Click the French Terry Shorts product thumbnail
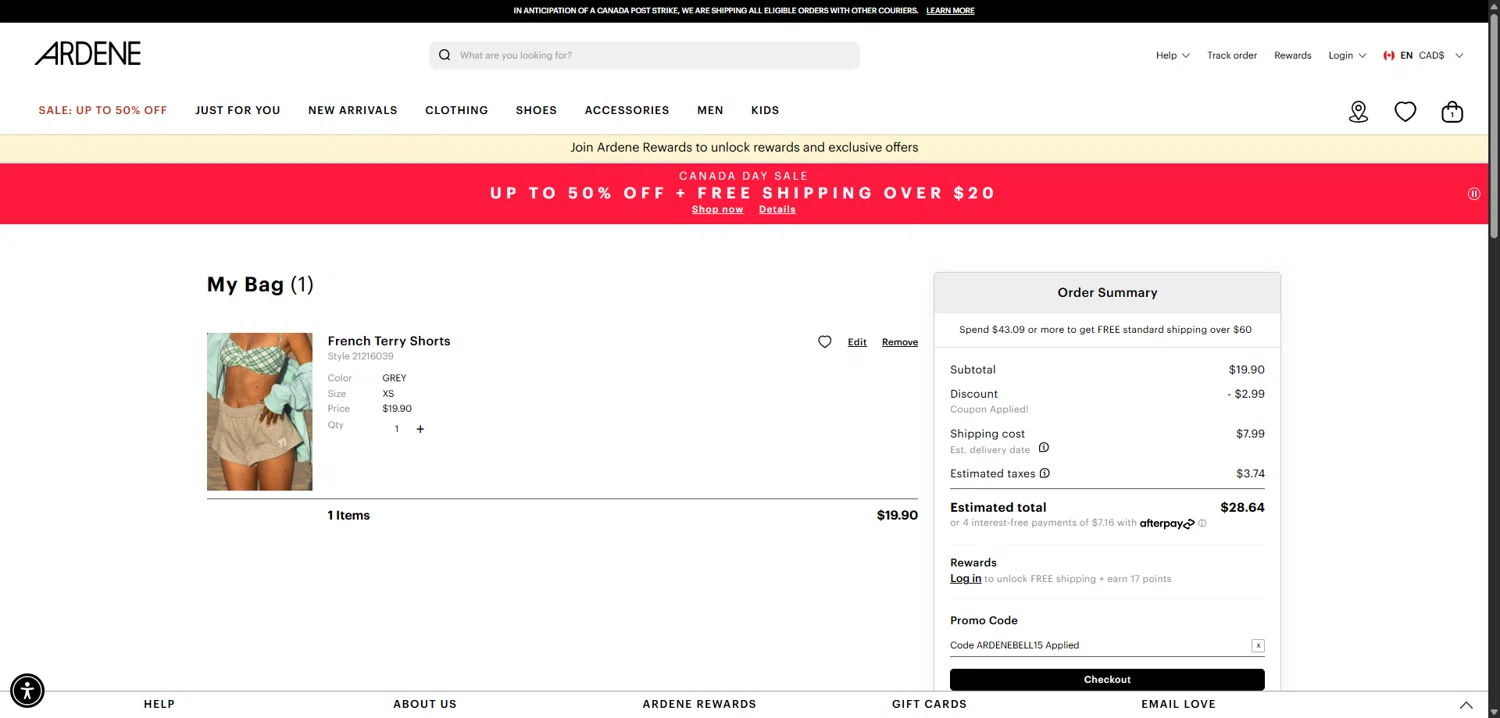 (260, 412)
